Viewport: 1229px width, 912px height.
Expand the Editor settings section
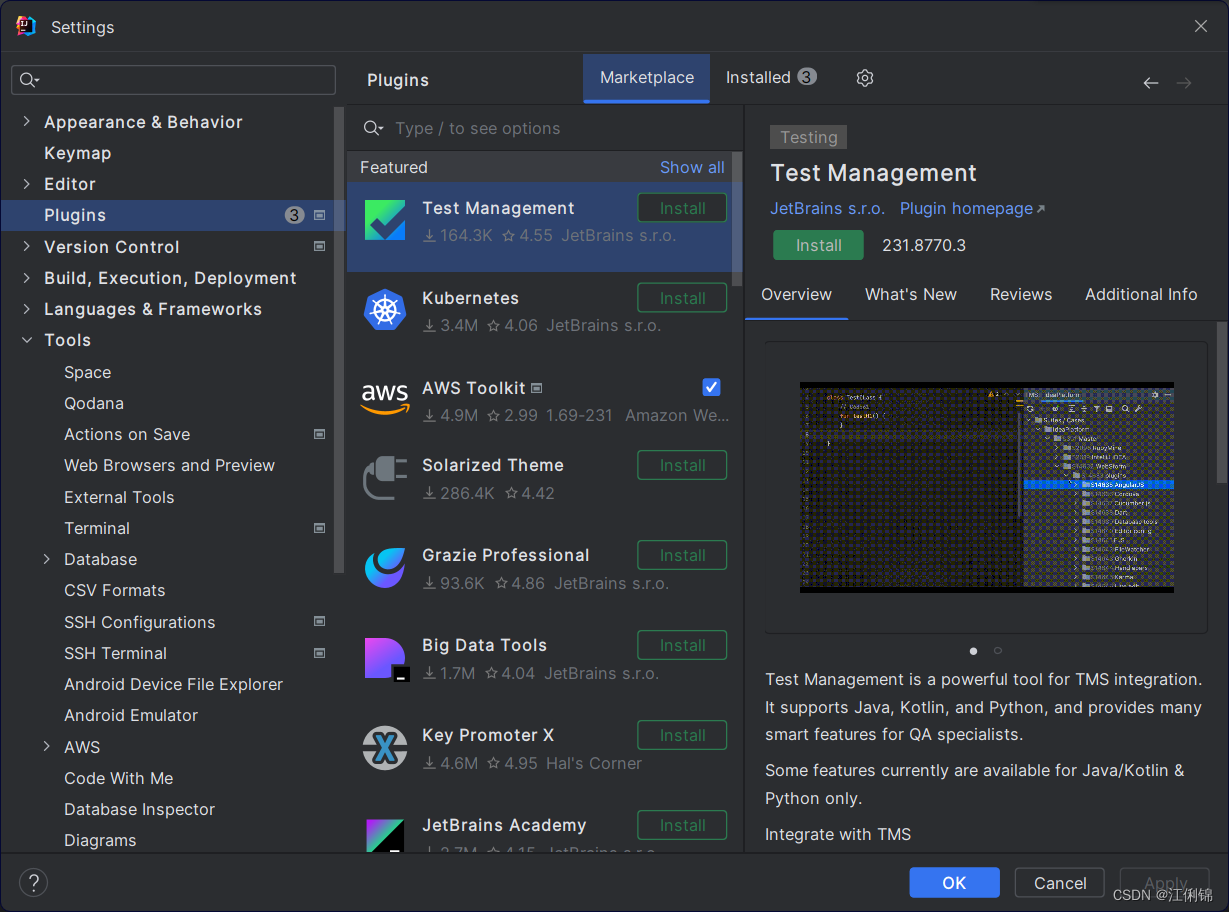(26, 184)
